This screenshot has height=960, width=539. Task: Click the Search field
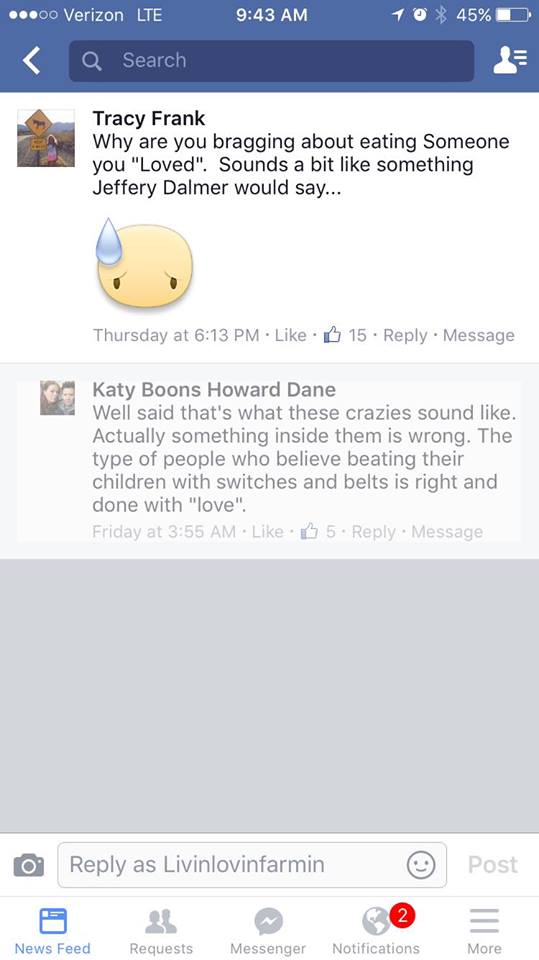tap(271, 61)
